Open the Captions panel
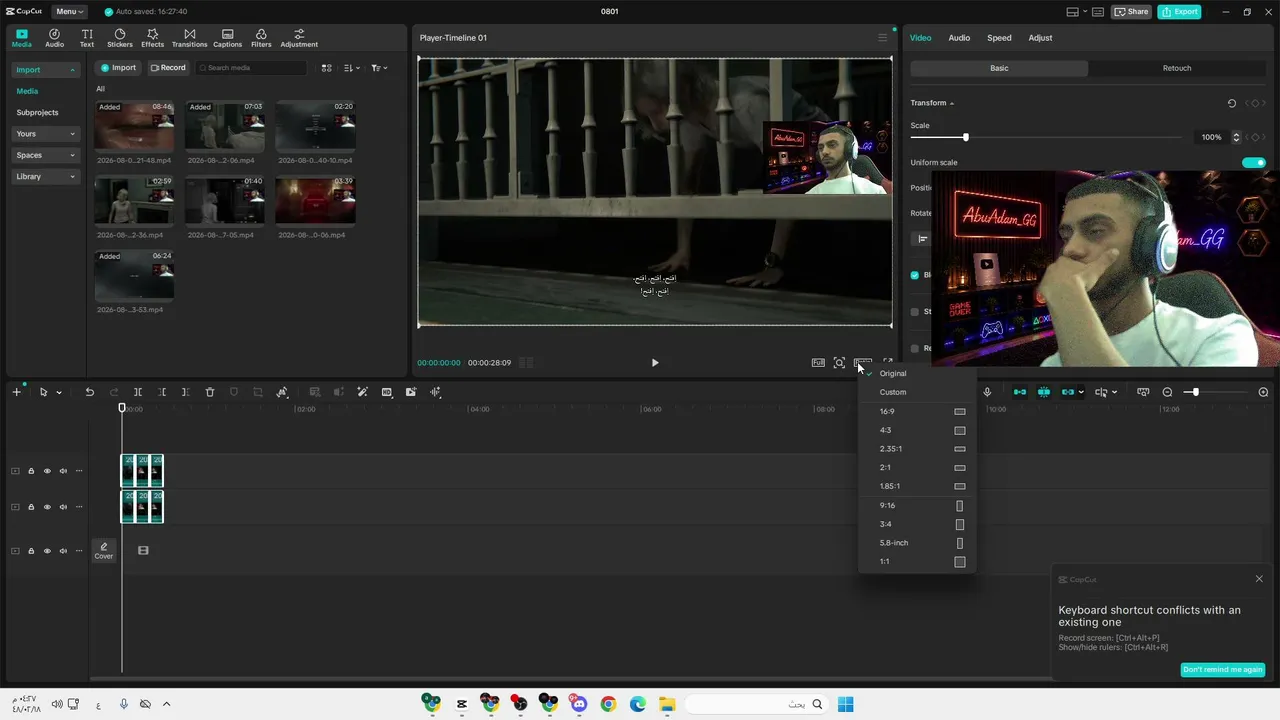1280x720 pixels. 227,38
